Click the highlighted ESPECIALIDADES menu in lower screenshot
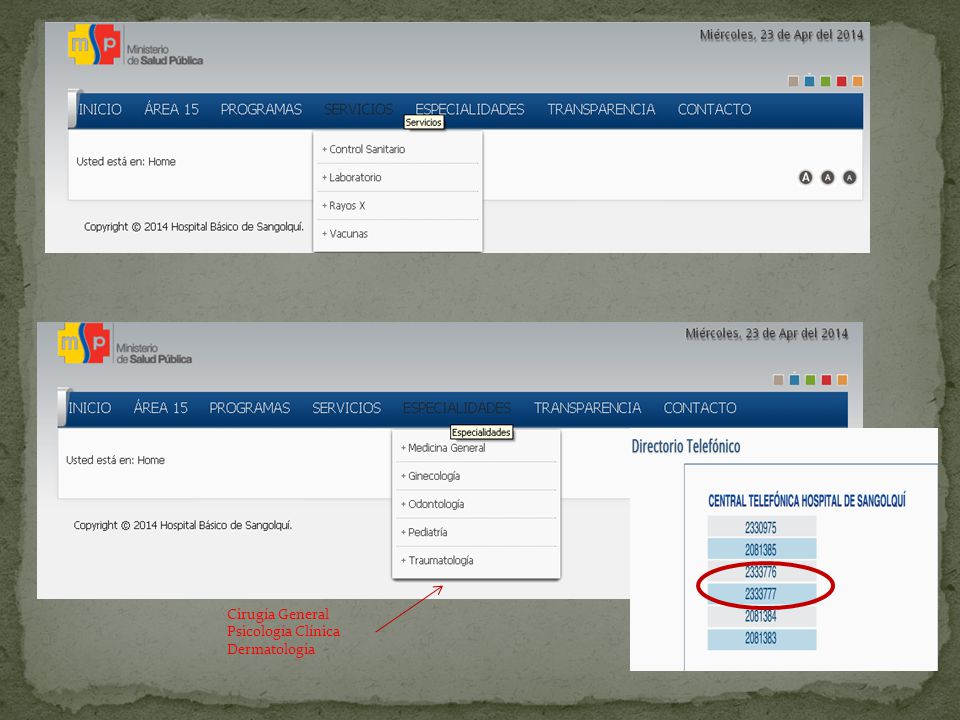 point(457,408)
